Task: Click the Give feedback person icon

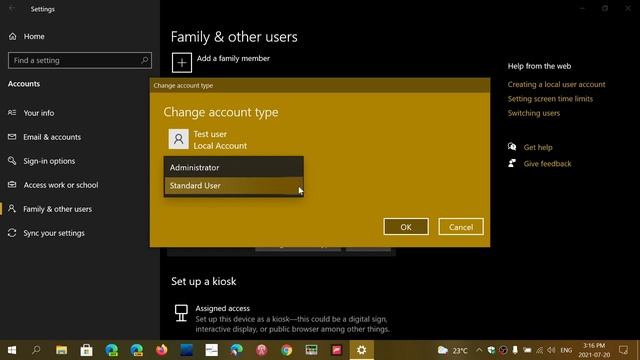Action: click(x=512, y=163)
